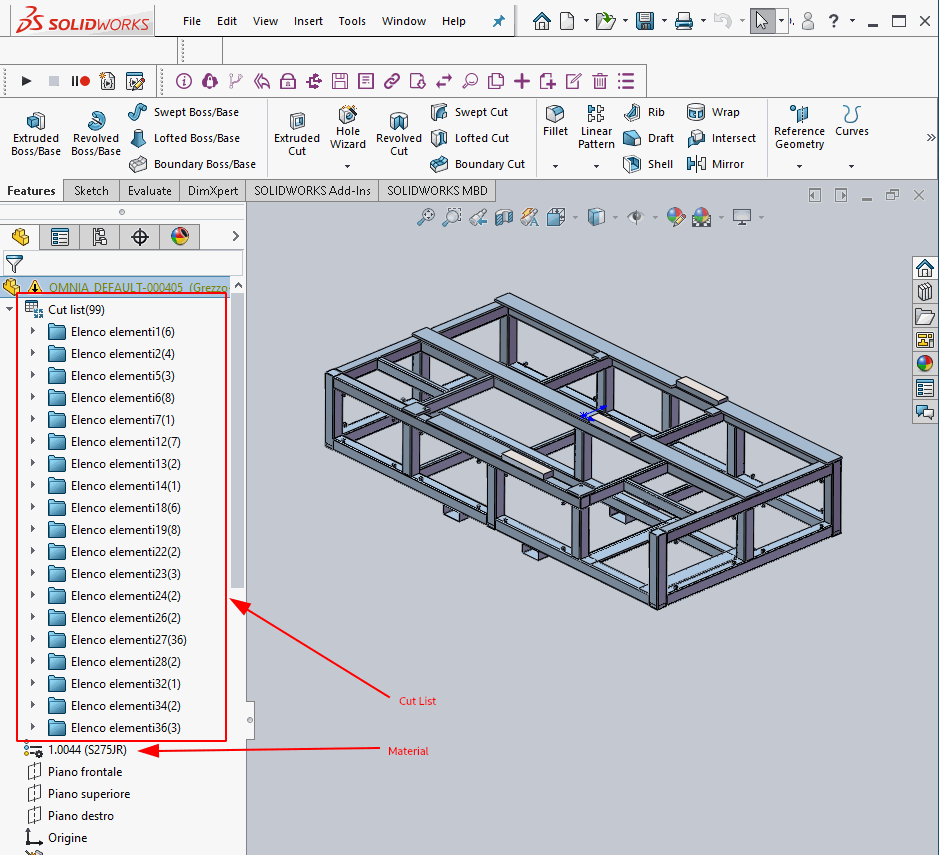The width and height of the screenshot is (939, 855).
Task: Toggle the menu bar pushpin
Action: [x=497, y=20]
